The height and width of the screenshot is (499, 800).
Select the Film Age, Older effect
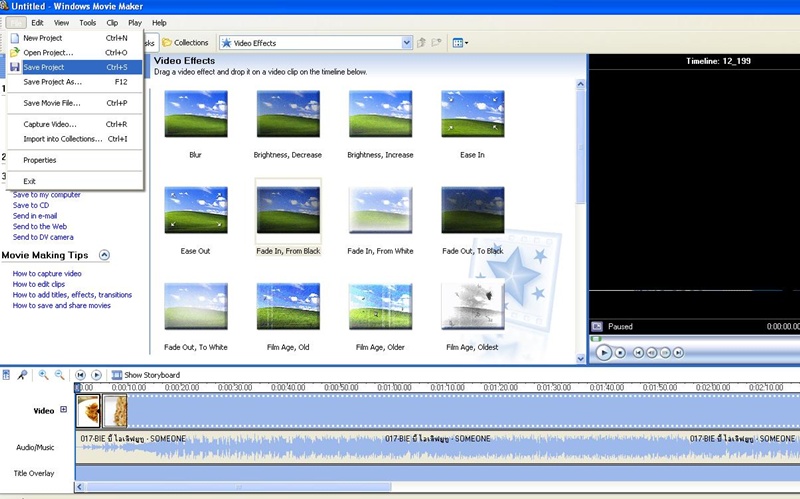(381, 306)
